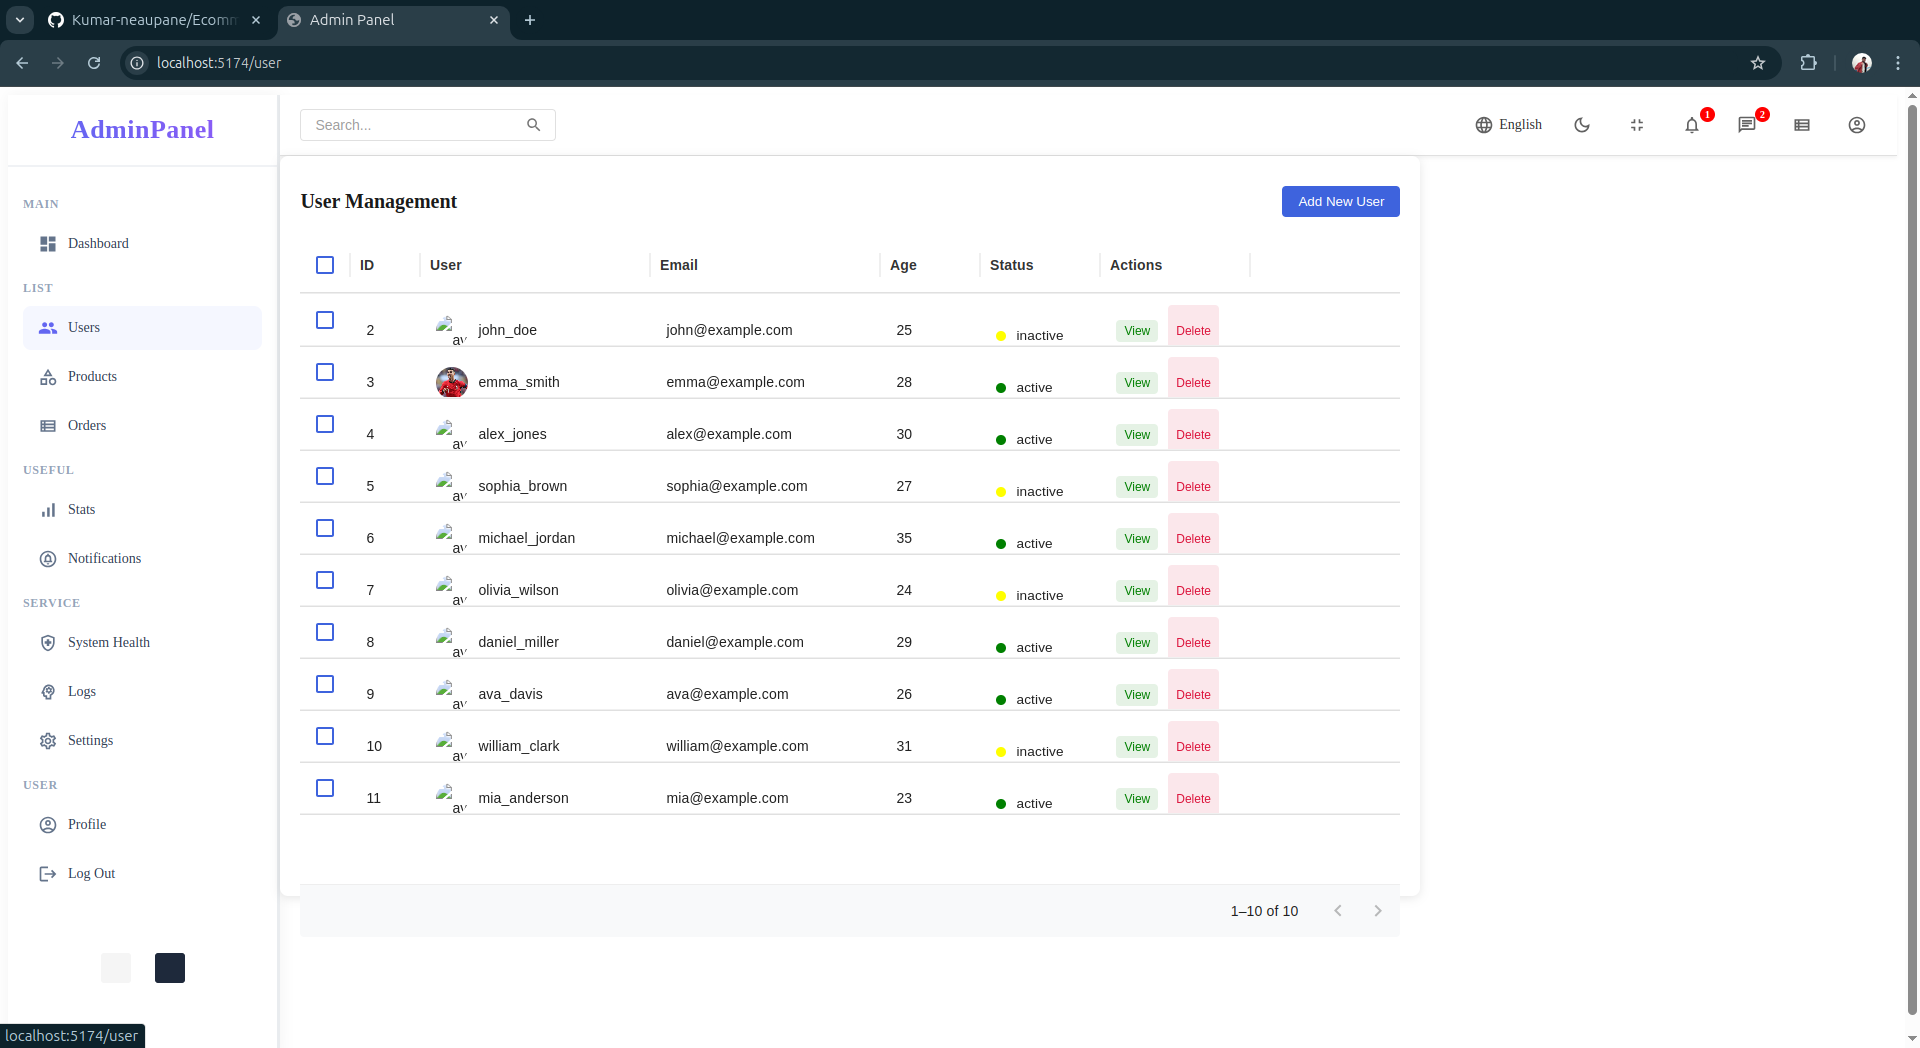Bookmark page with star icon
Image resolution: width=1920 pixels, height=1048 pixels.
point(1758,63)
